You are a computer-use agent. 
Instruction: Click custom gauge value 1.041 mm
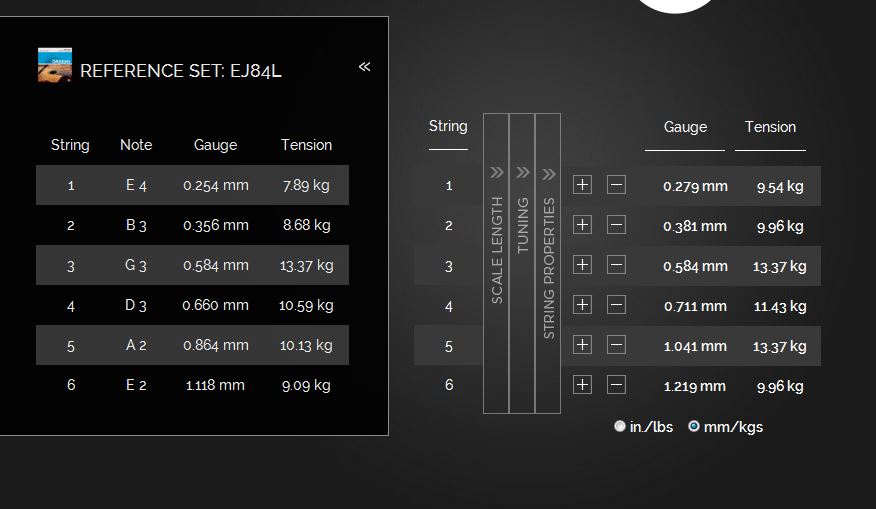[695, 346]
